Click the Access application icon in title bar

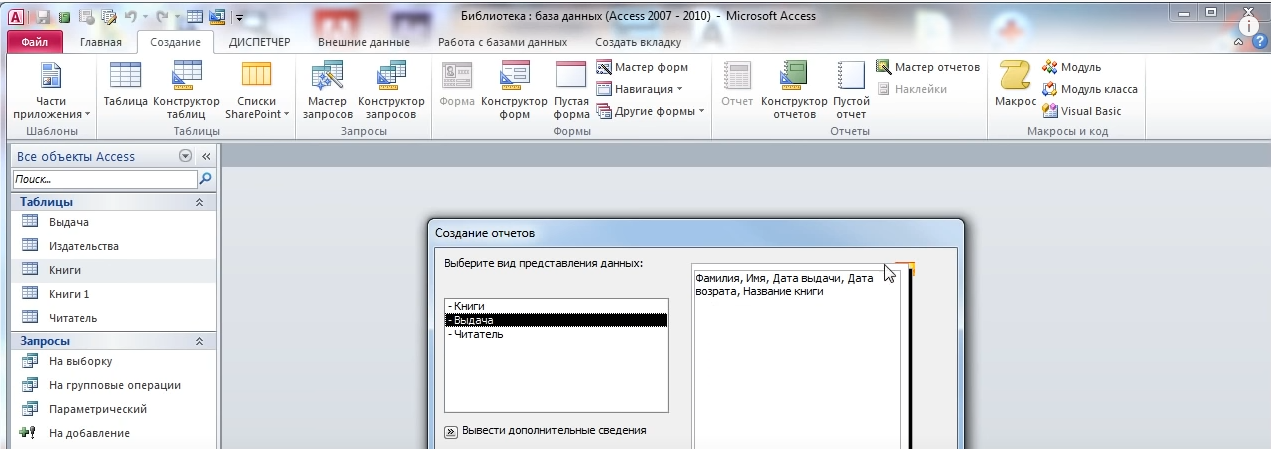(16, 16)
